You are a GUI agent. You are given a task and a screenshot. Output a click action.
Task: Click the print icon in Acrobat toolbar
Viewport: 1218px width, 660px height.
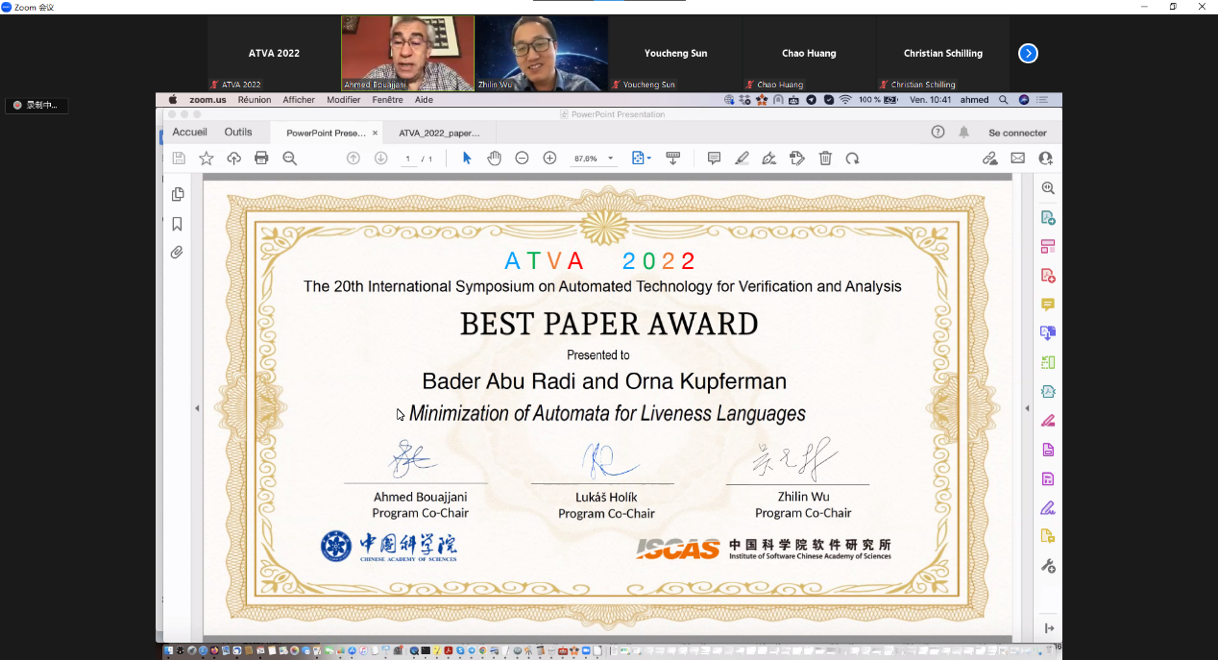[261, 158]
